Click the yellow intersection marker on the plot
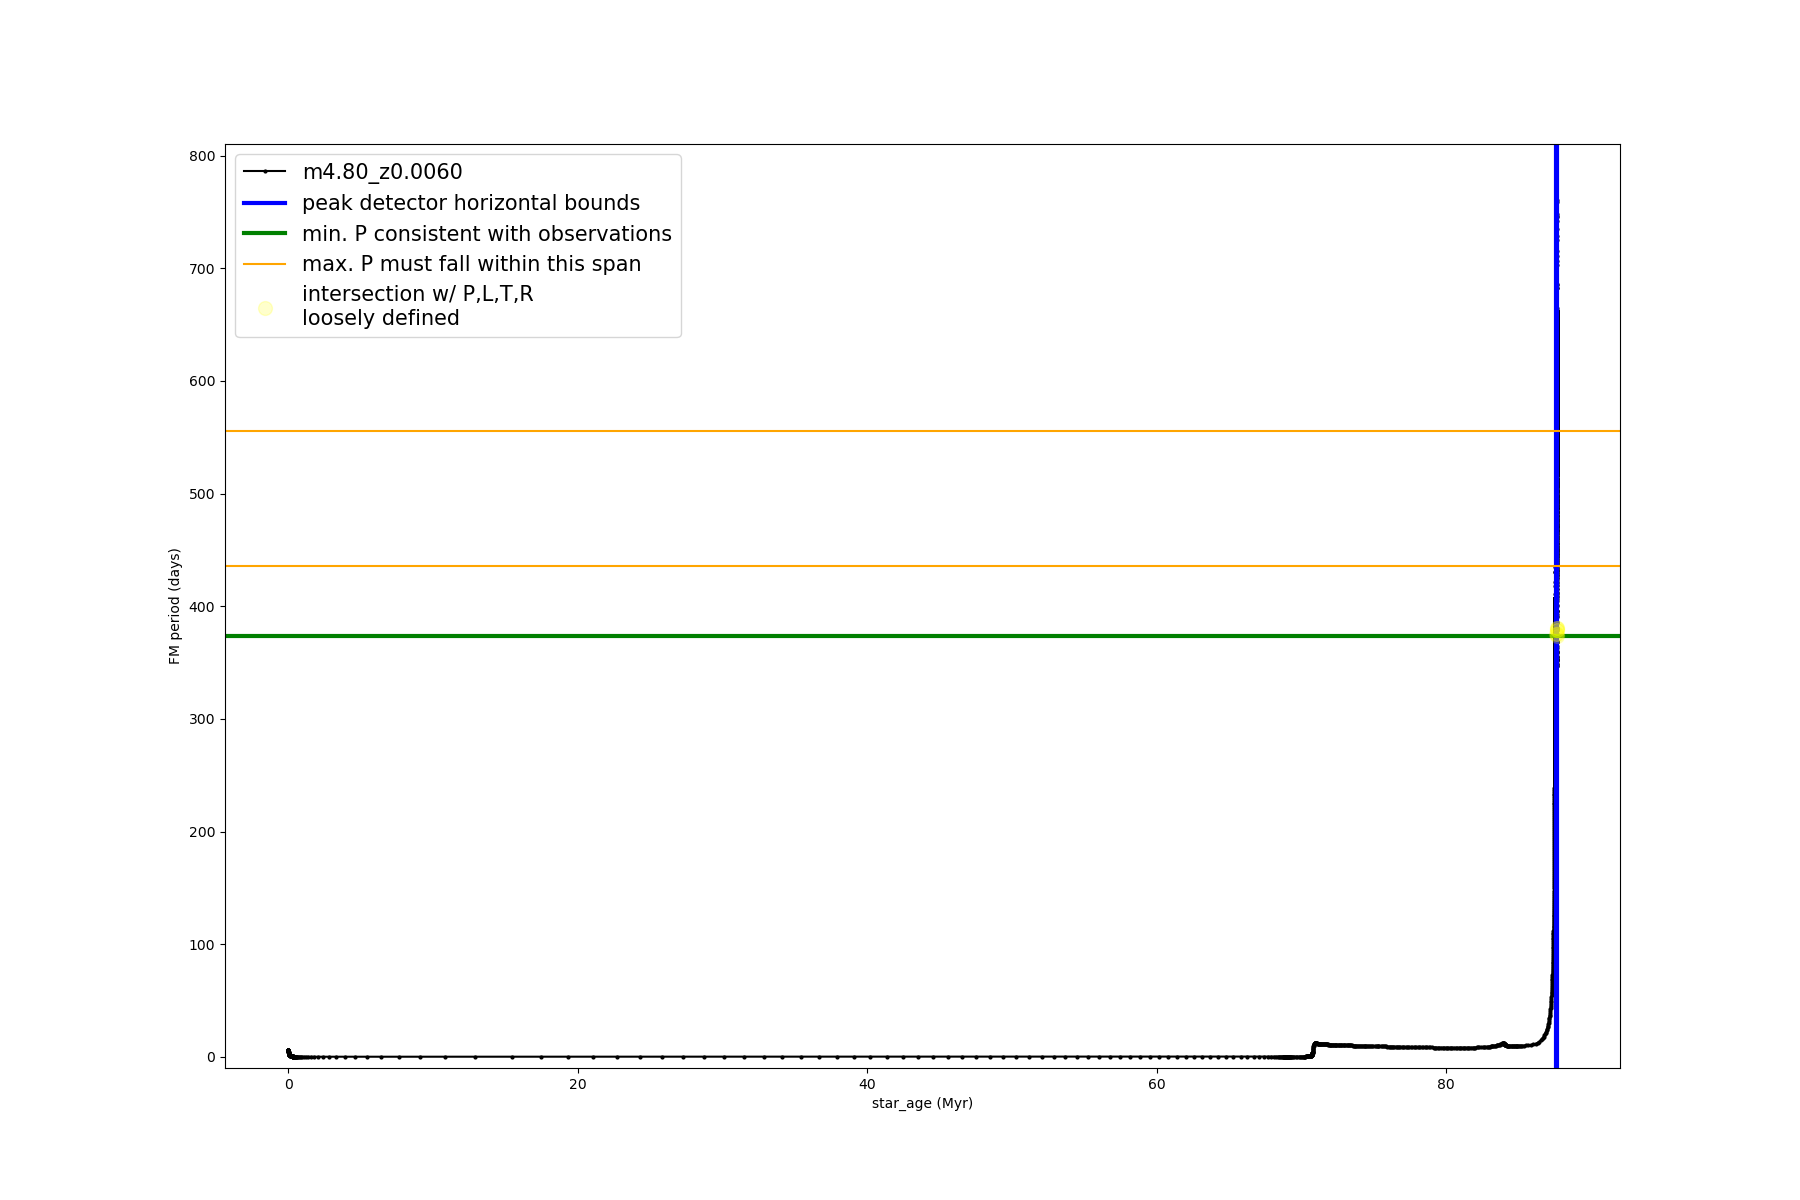Viewport: 1800px width, 1200px height. click(1556, 631)
